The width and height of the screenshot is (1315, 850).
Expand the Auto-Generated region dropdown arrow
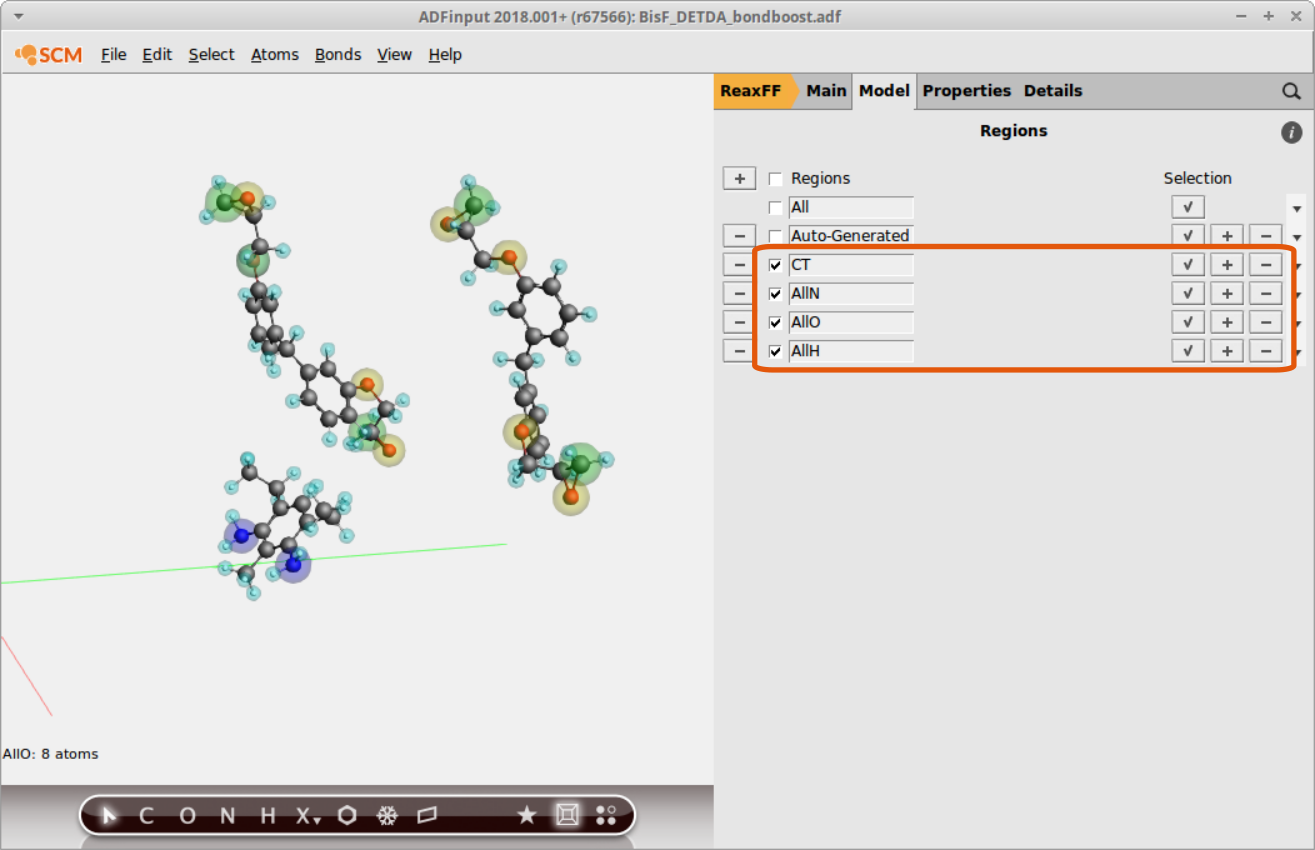click(1297, 238)
